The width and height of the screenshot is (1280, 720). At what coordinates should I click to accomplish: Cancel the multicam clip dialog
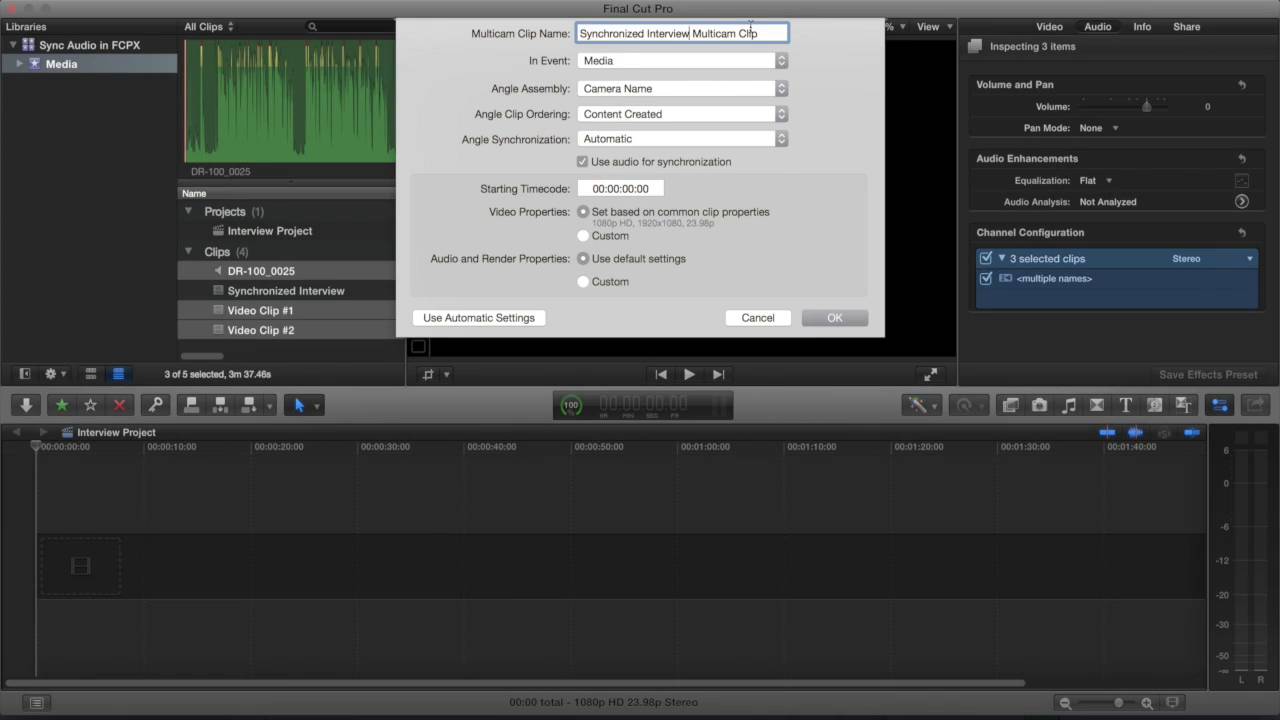tap(758, 318)
